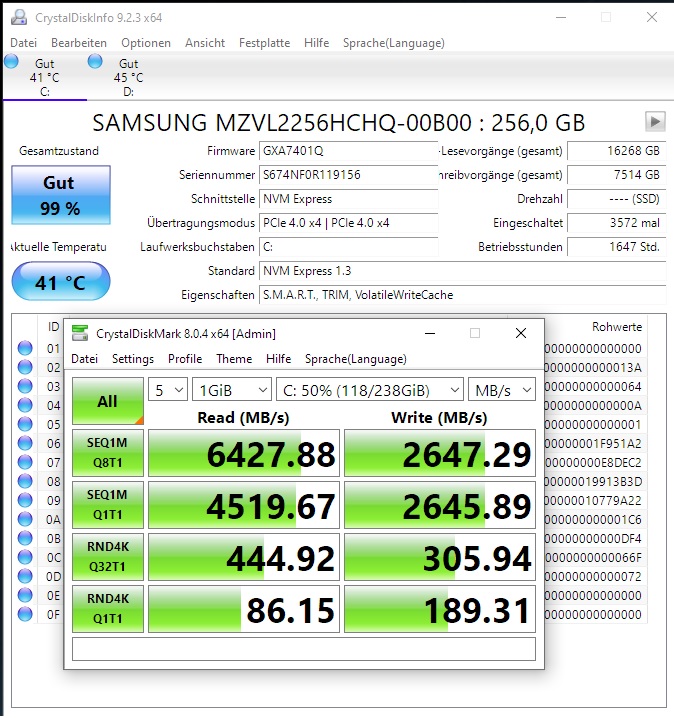The height and width of the screenshot is (718, 674).
Task: Open Datei menu in CrystalDiskInfo
Action: (23, 43)
